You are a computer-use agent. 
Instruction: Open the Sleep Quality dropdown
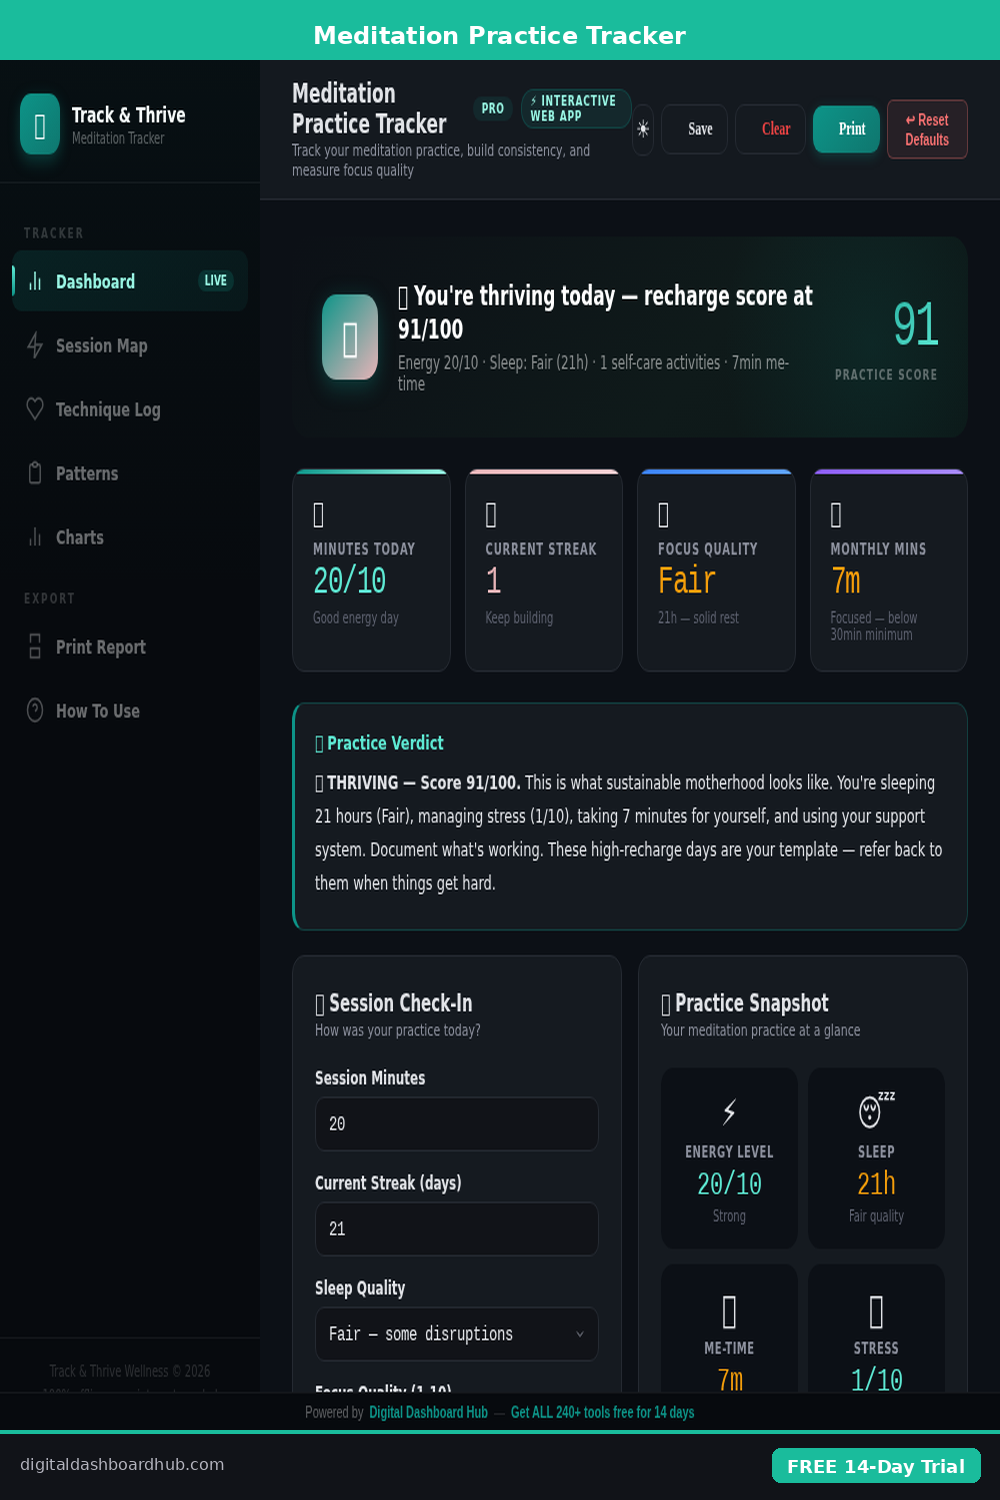click(x=456, y=1334)
